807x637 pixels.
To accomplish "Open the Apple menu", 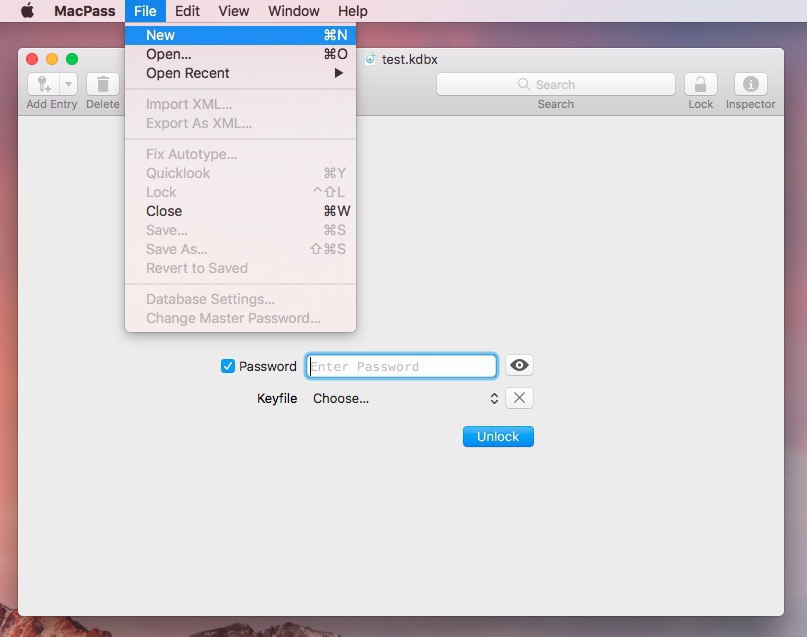I will click(28, 11).
